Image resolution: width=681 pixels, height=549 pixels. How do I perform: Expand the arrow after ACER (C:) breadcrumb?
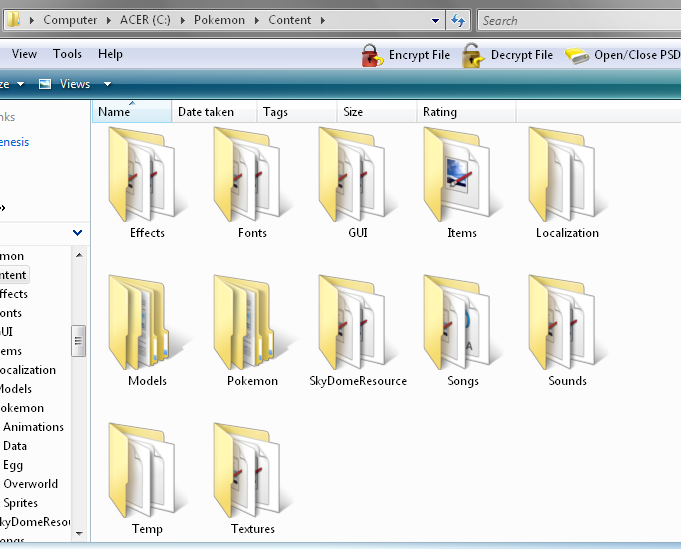tap(183, 20)
